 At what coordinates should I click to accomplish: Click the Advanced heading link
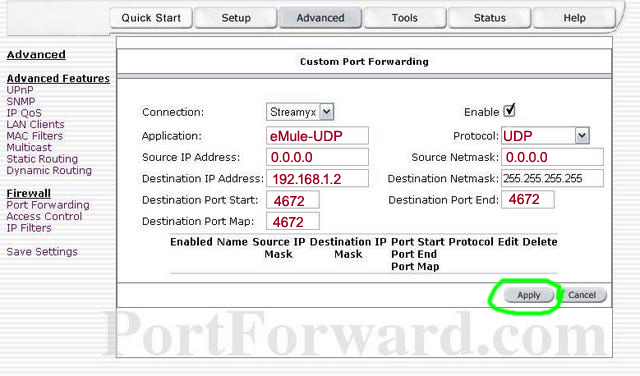point(36,55)
